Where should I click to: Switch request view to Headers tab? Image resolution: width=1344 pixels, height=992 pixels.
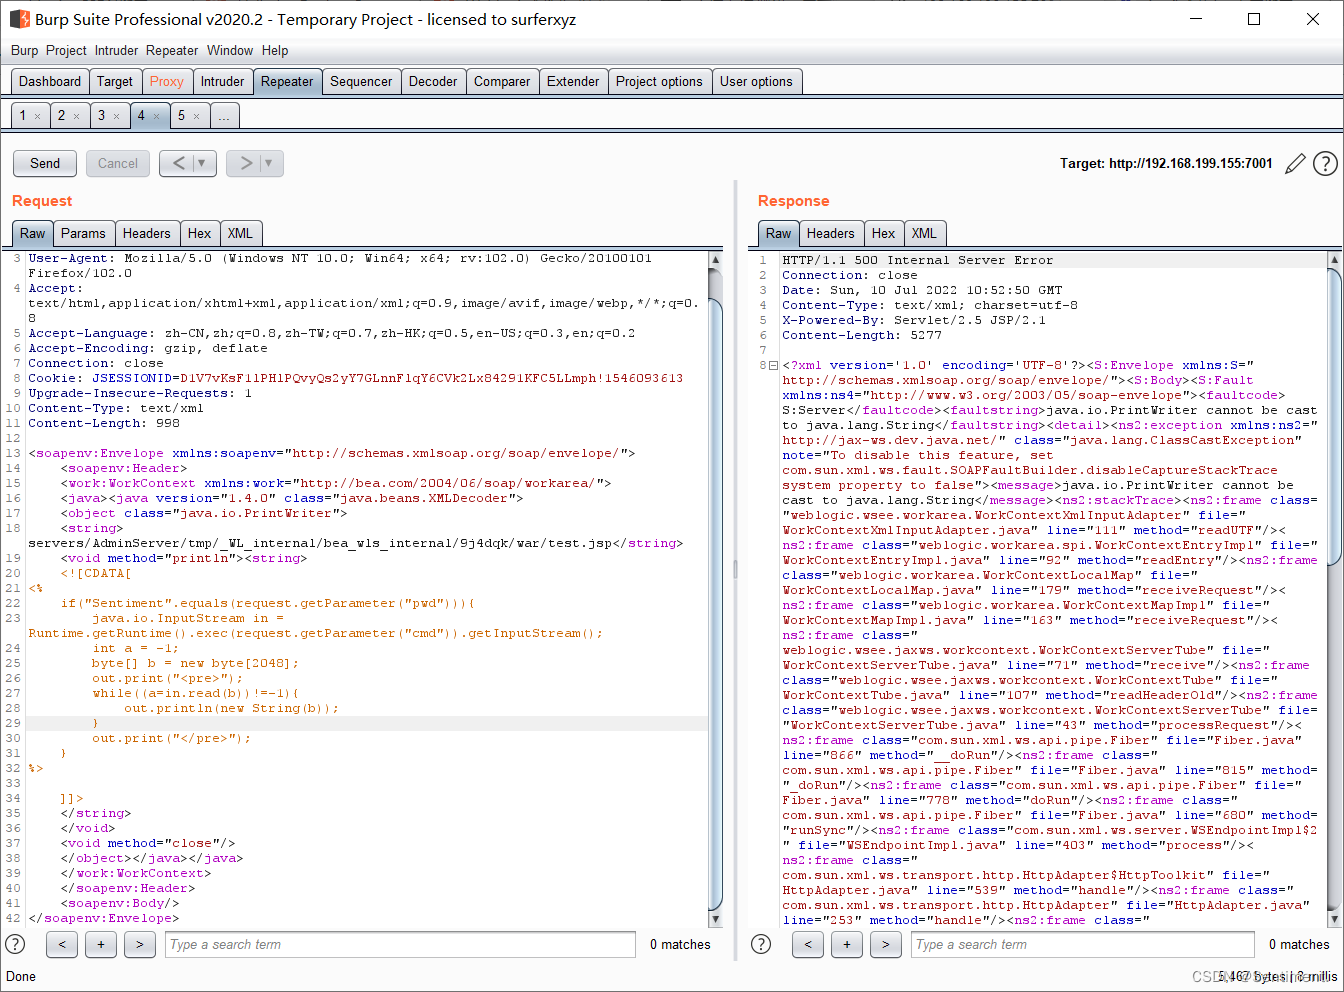147,233
